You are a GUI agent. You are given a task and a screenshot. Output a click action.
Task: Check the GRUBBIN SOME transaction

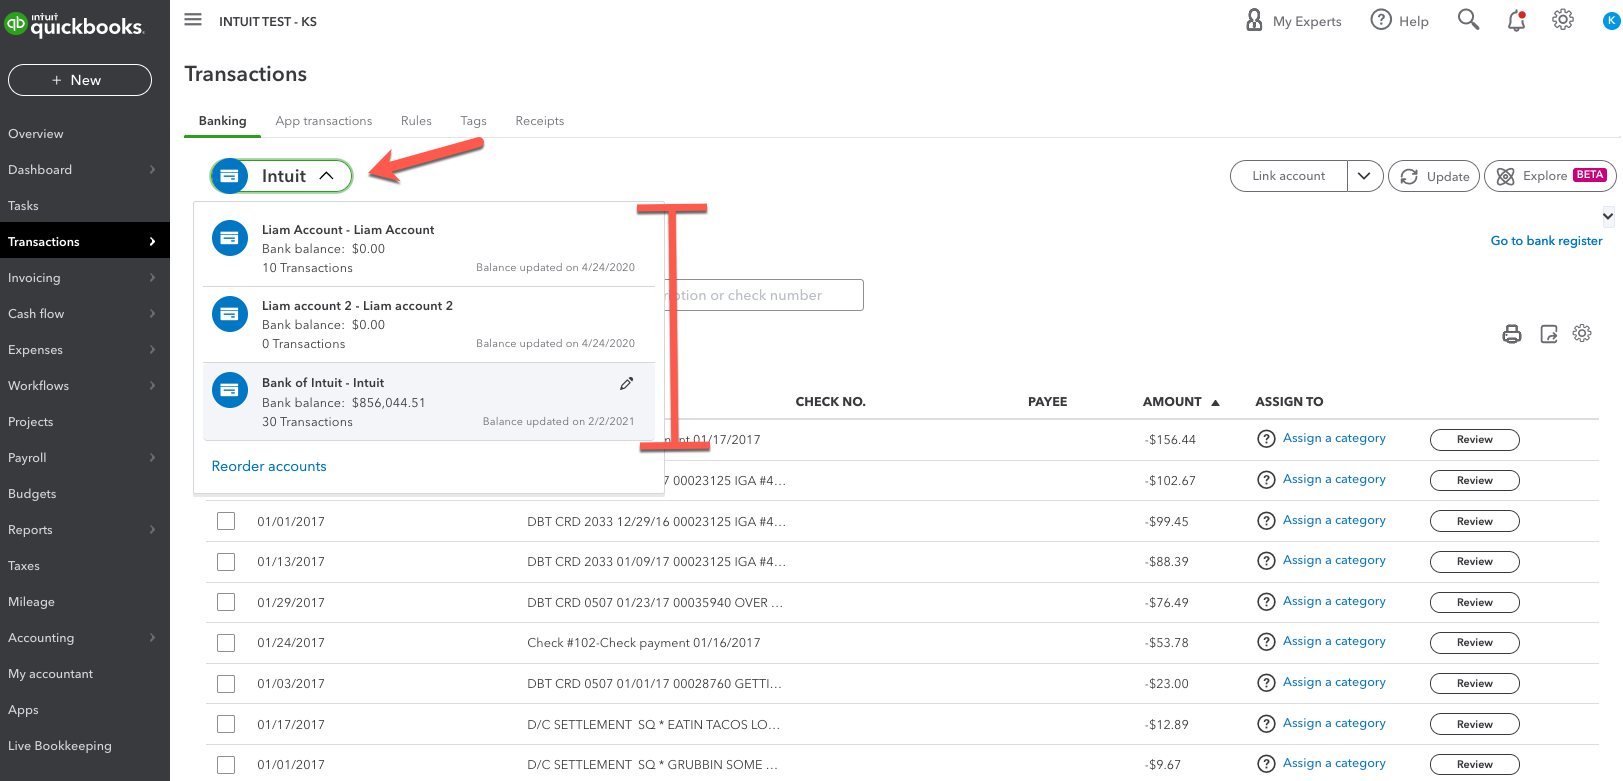[226, 765]
